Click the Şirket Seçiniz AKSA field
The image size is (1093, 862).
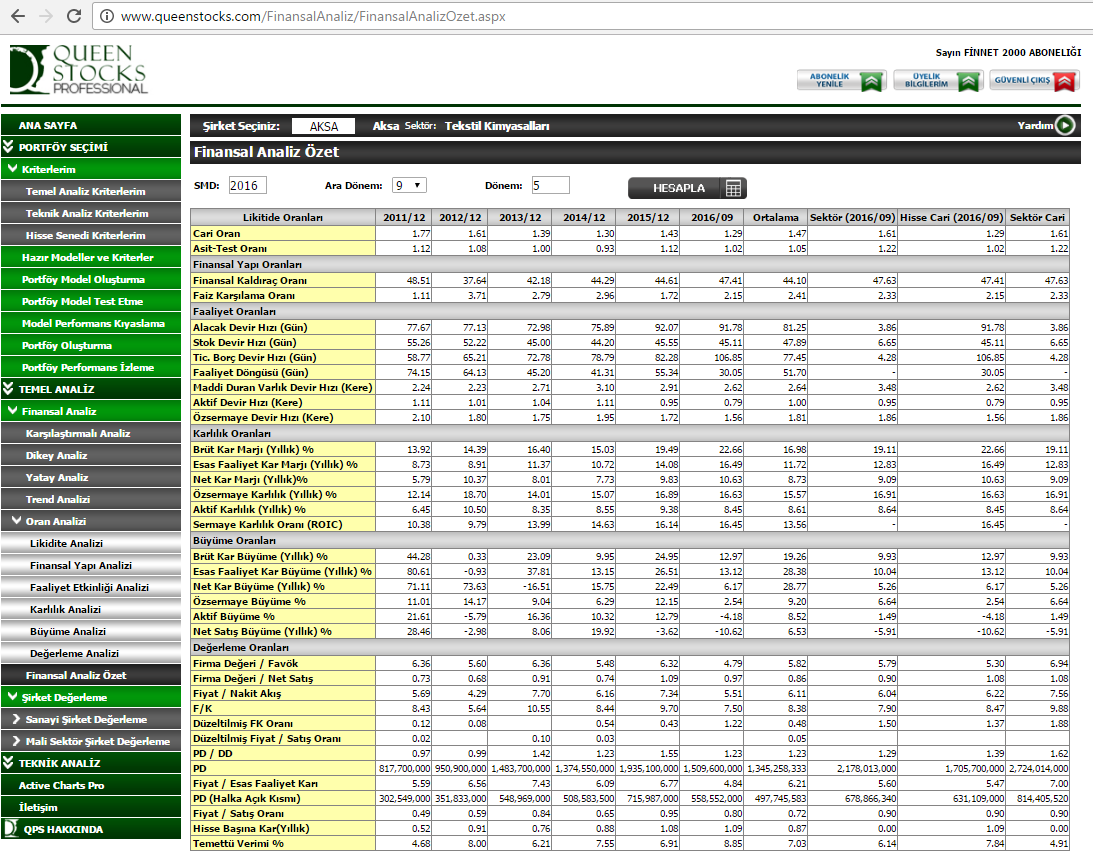[323, 126]
